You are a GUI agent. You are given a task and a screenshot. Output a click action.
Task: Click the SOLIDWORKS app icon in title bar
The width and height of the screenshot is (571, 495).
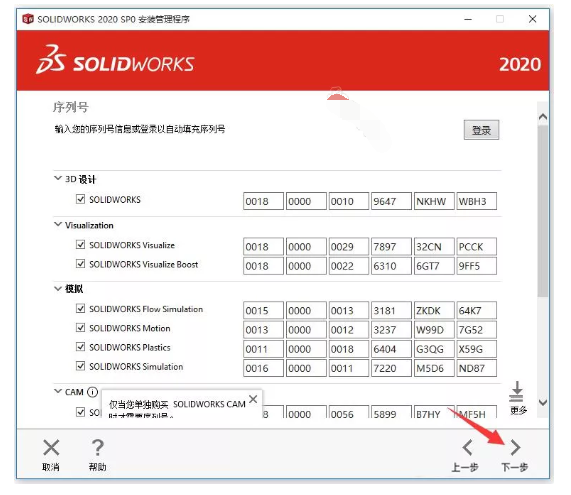(x=28, y=19)
